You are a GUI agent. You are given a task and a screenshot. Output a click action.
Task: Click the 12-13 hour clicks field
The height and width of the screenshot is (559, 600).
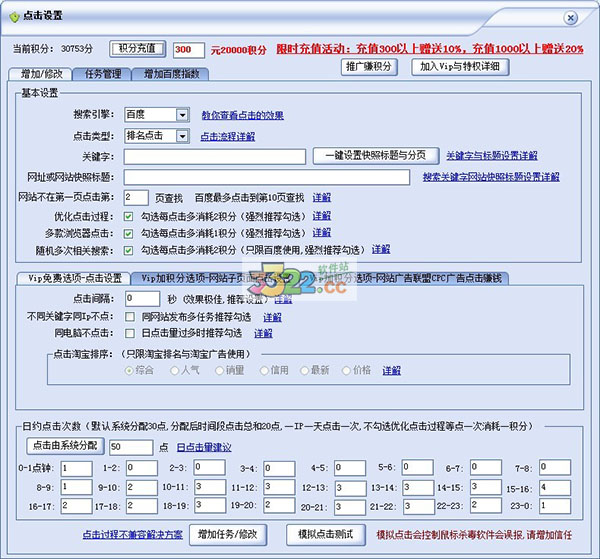pos(350,488)
